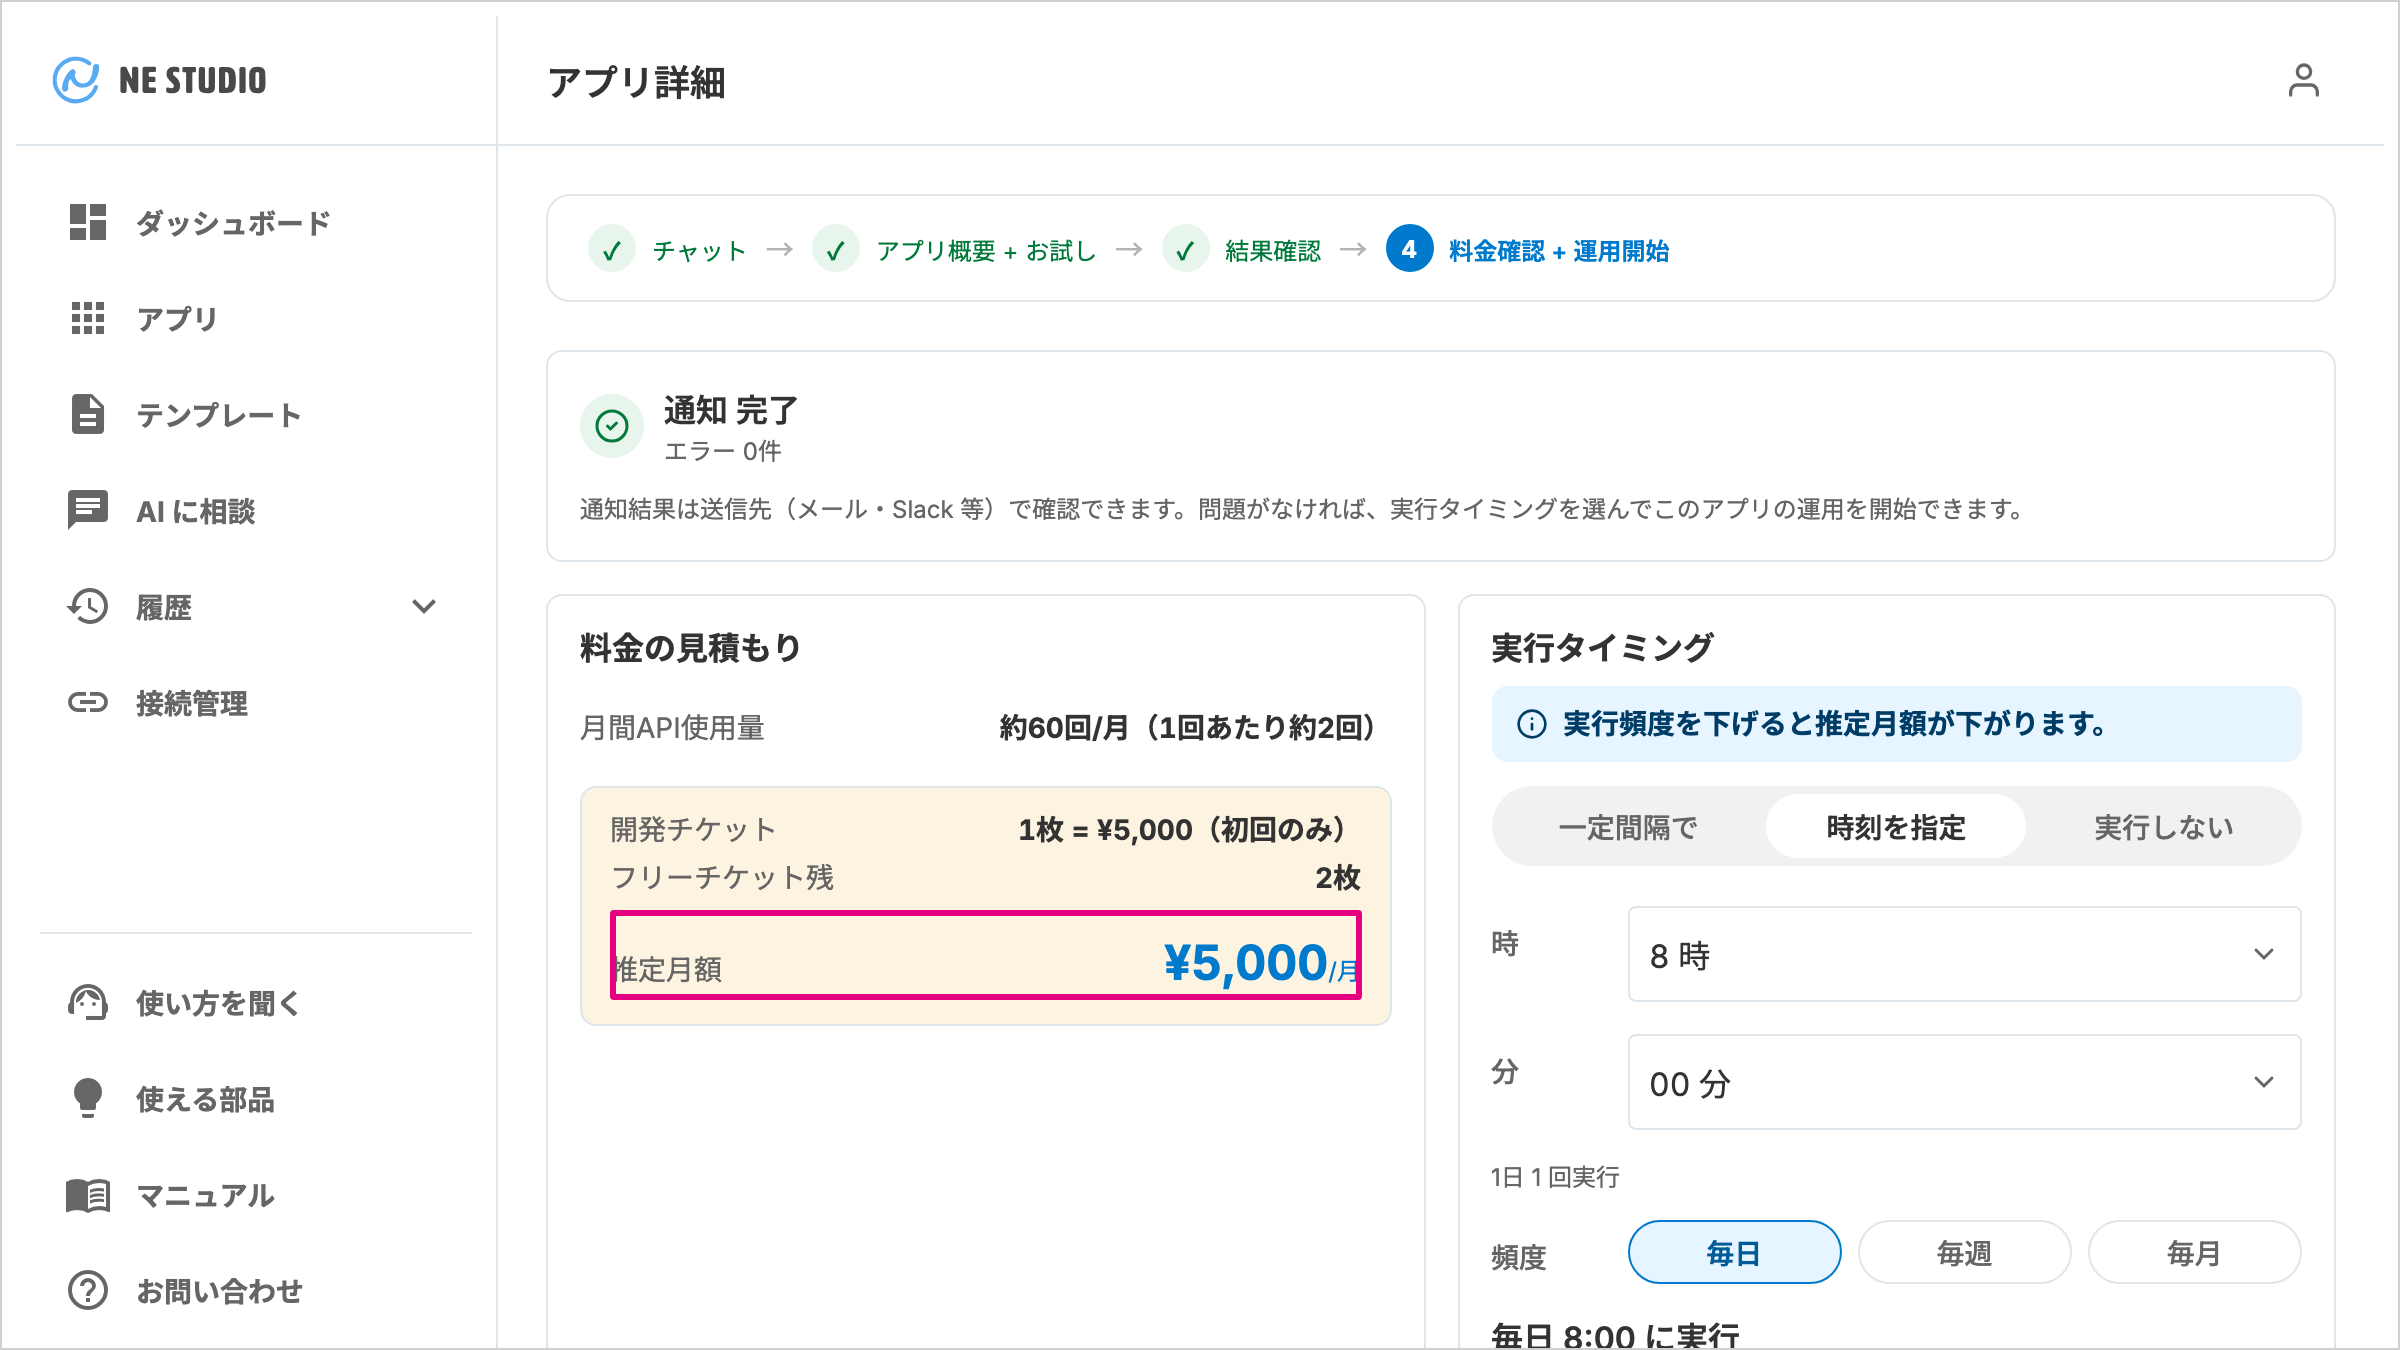Click the checkmark beside チャット step
This screenshot has width=2400, height=1350.
pyautogui.click(x=612, y=249)
